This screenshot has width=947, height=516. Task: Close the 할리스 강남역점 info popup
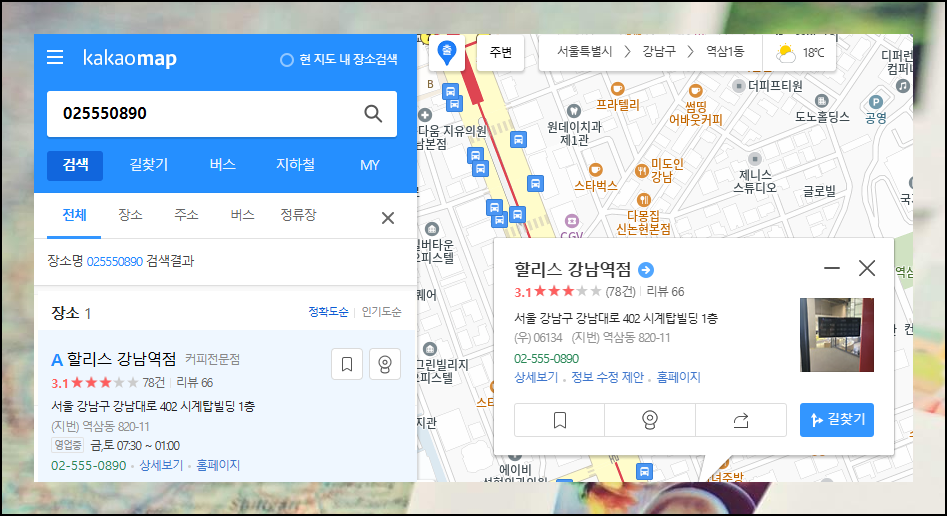(867, 268)
